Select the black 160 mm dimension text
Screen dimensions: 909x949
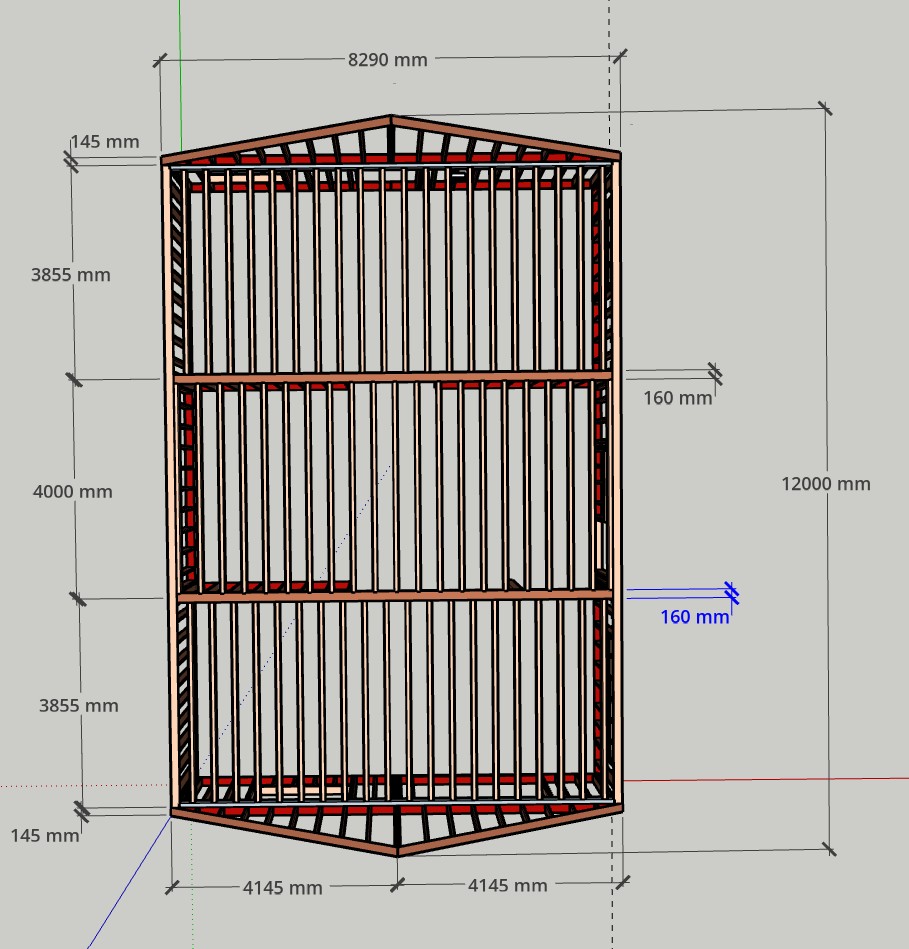677,398
